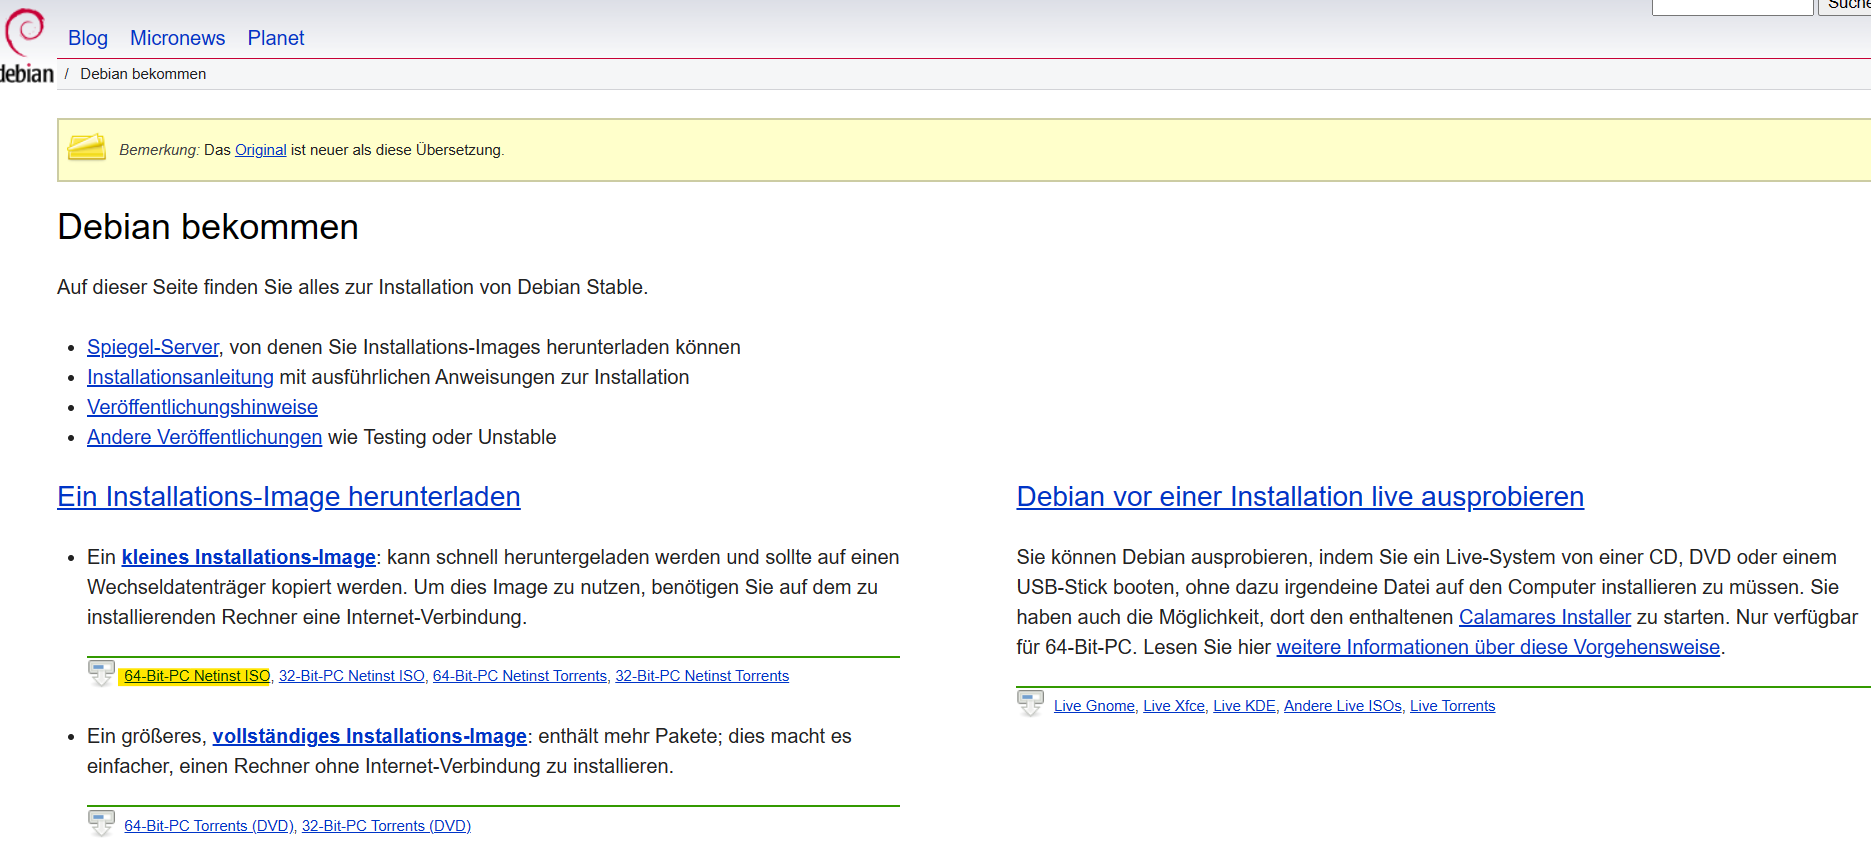Follow the kleines Installations-Image link

click(x=249, y=557)
